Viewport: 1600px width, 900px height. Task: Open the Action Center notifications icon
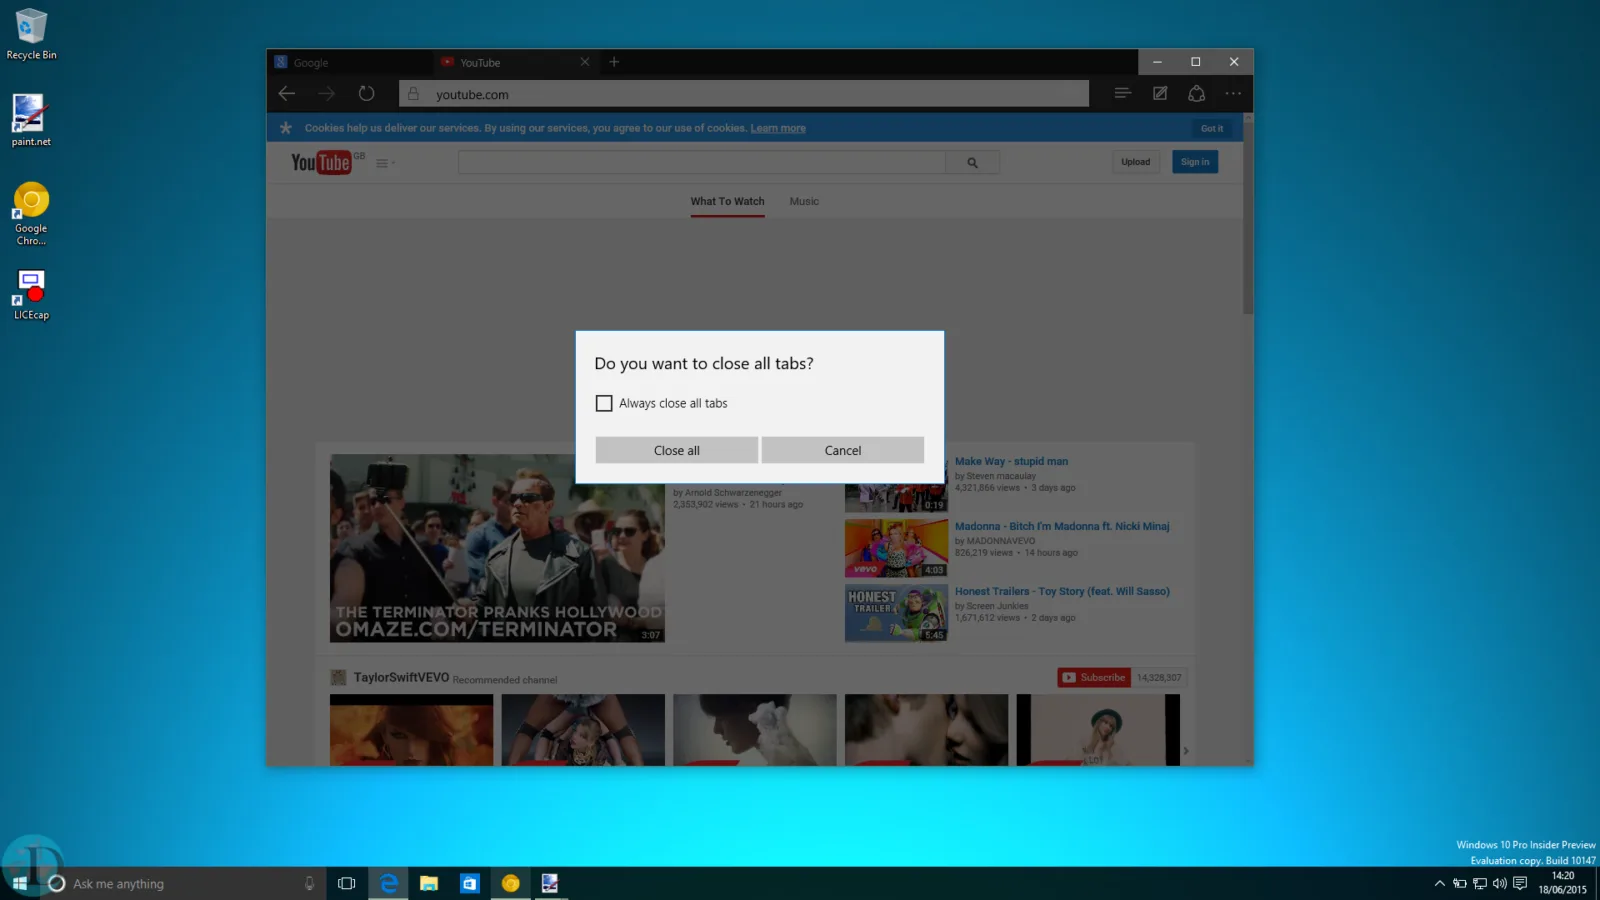point(1520,883)
